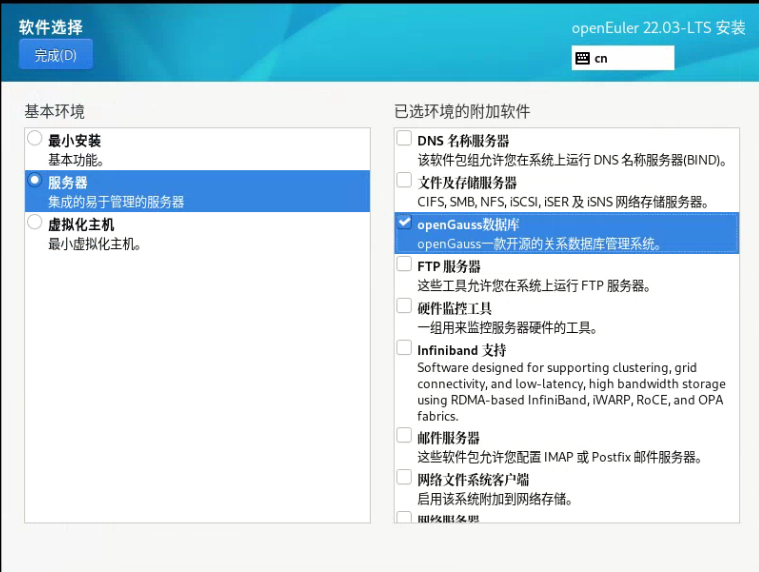759x572 pixels.
Task: Click the 邮件服务器 title text
Action: (x=448, y=437)
